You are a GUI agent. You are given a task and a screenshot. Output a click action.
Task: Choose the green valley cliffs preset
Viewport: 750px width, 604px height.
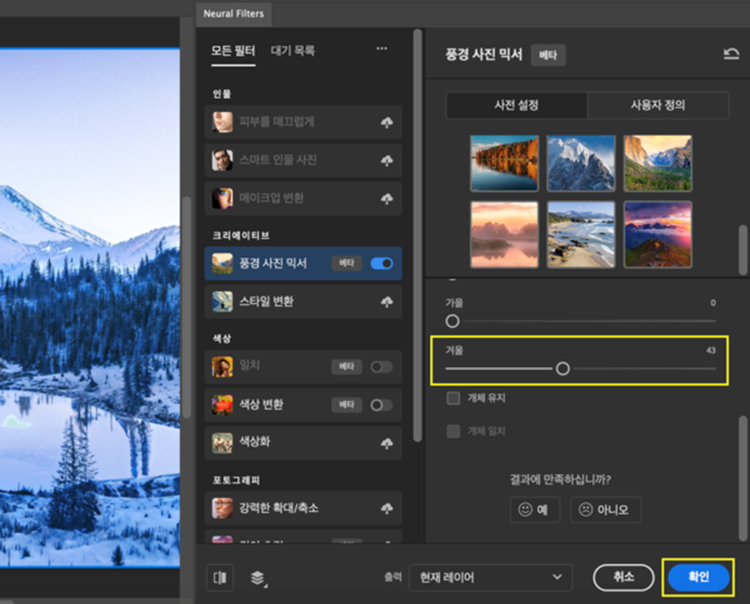point(658,163)
